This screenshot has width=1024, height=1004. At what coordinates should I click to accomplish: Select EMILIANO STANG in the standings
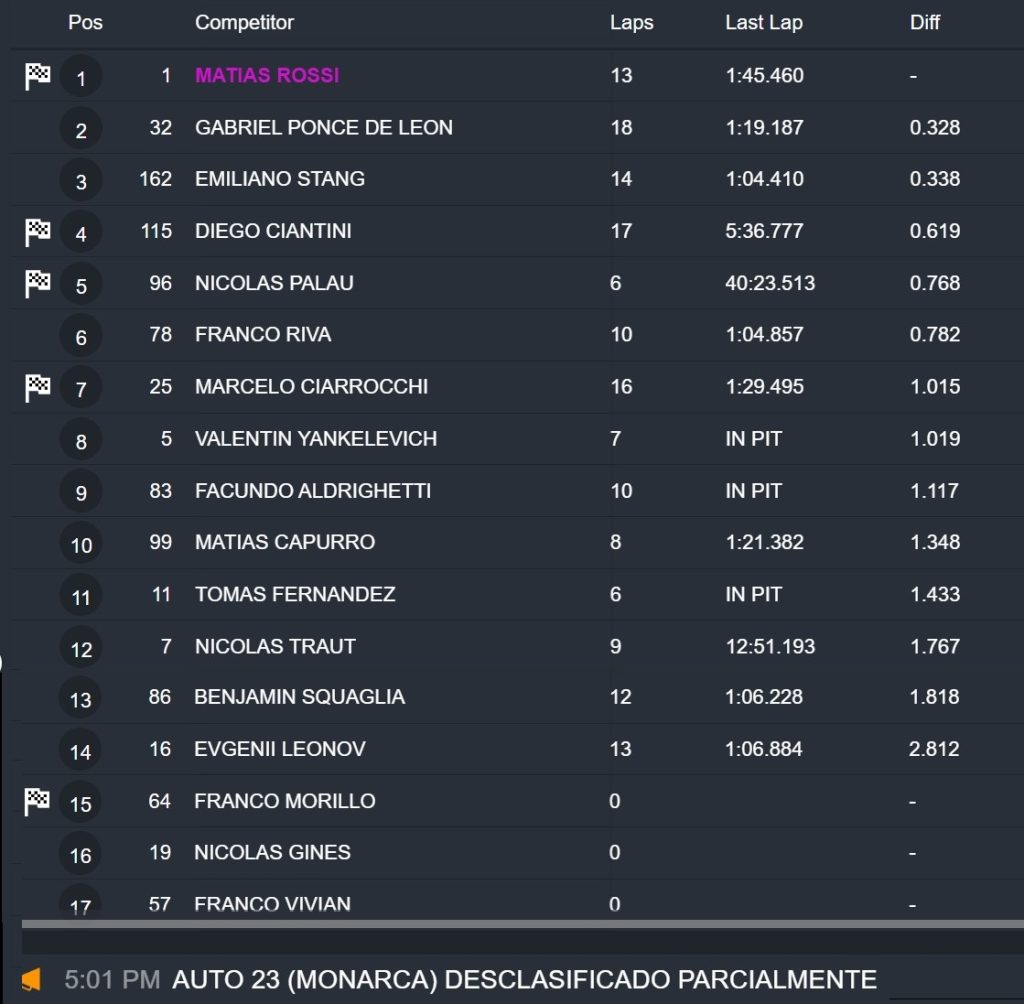[279, 180]
